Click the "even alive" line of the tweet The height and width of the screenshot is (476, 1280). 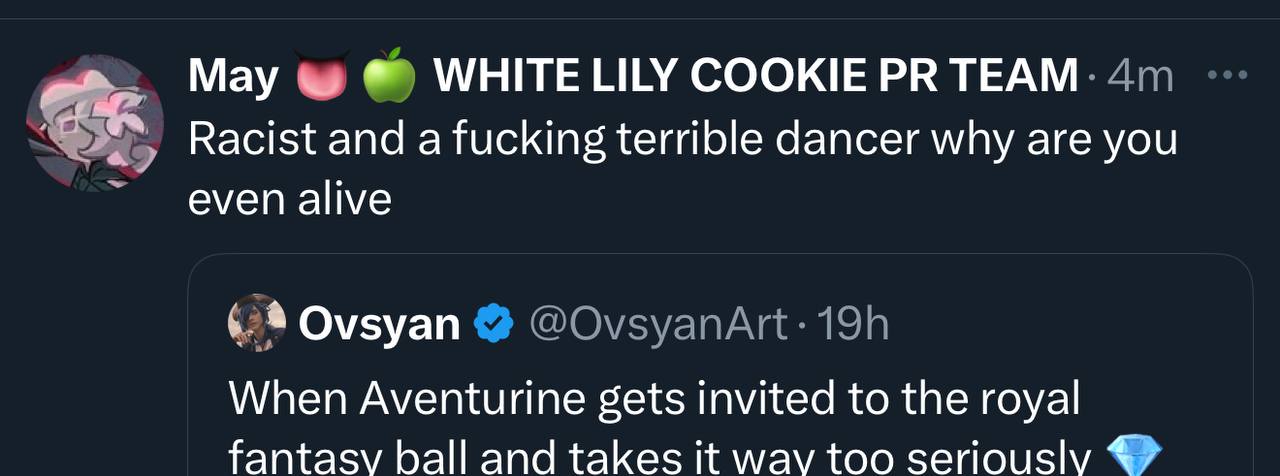pyautogui.click(x=289, y=200)
